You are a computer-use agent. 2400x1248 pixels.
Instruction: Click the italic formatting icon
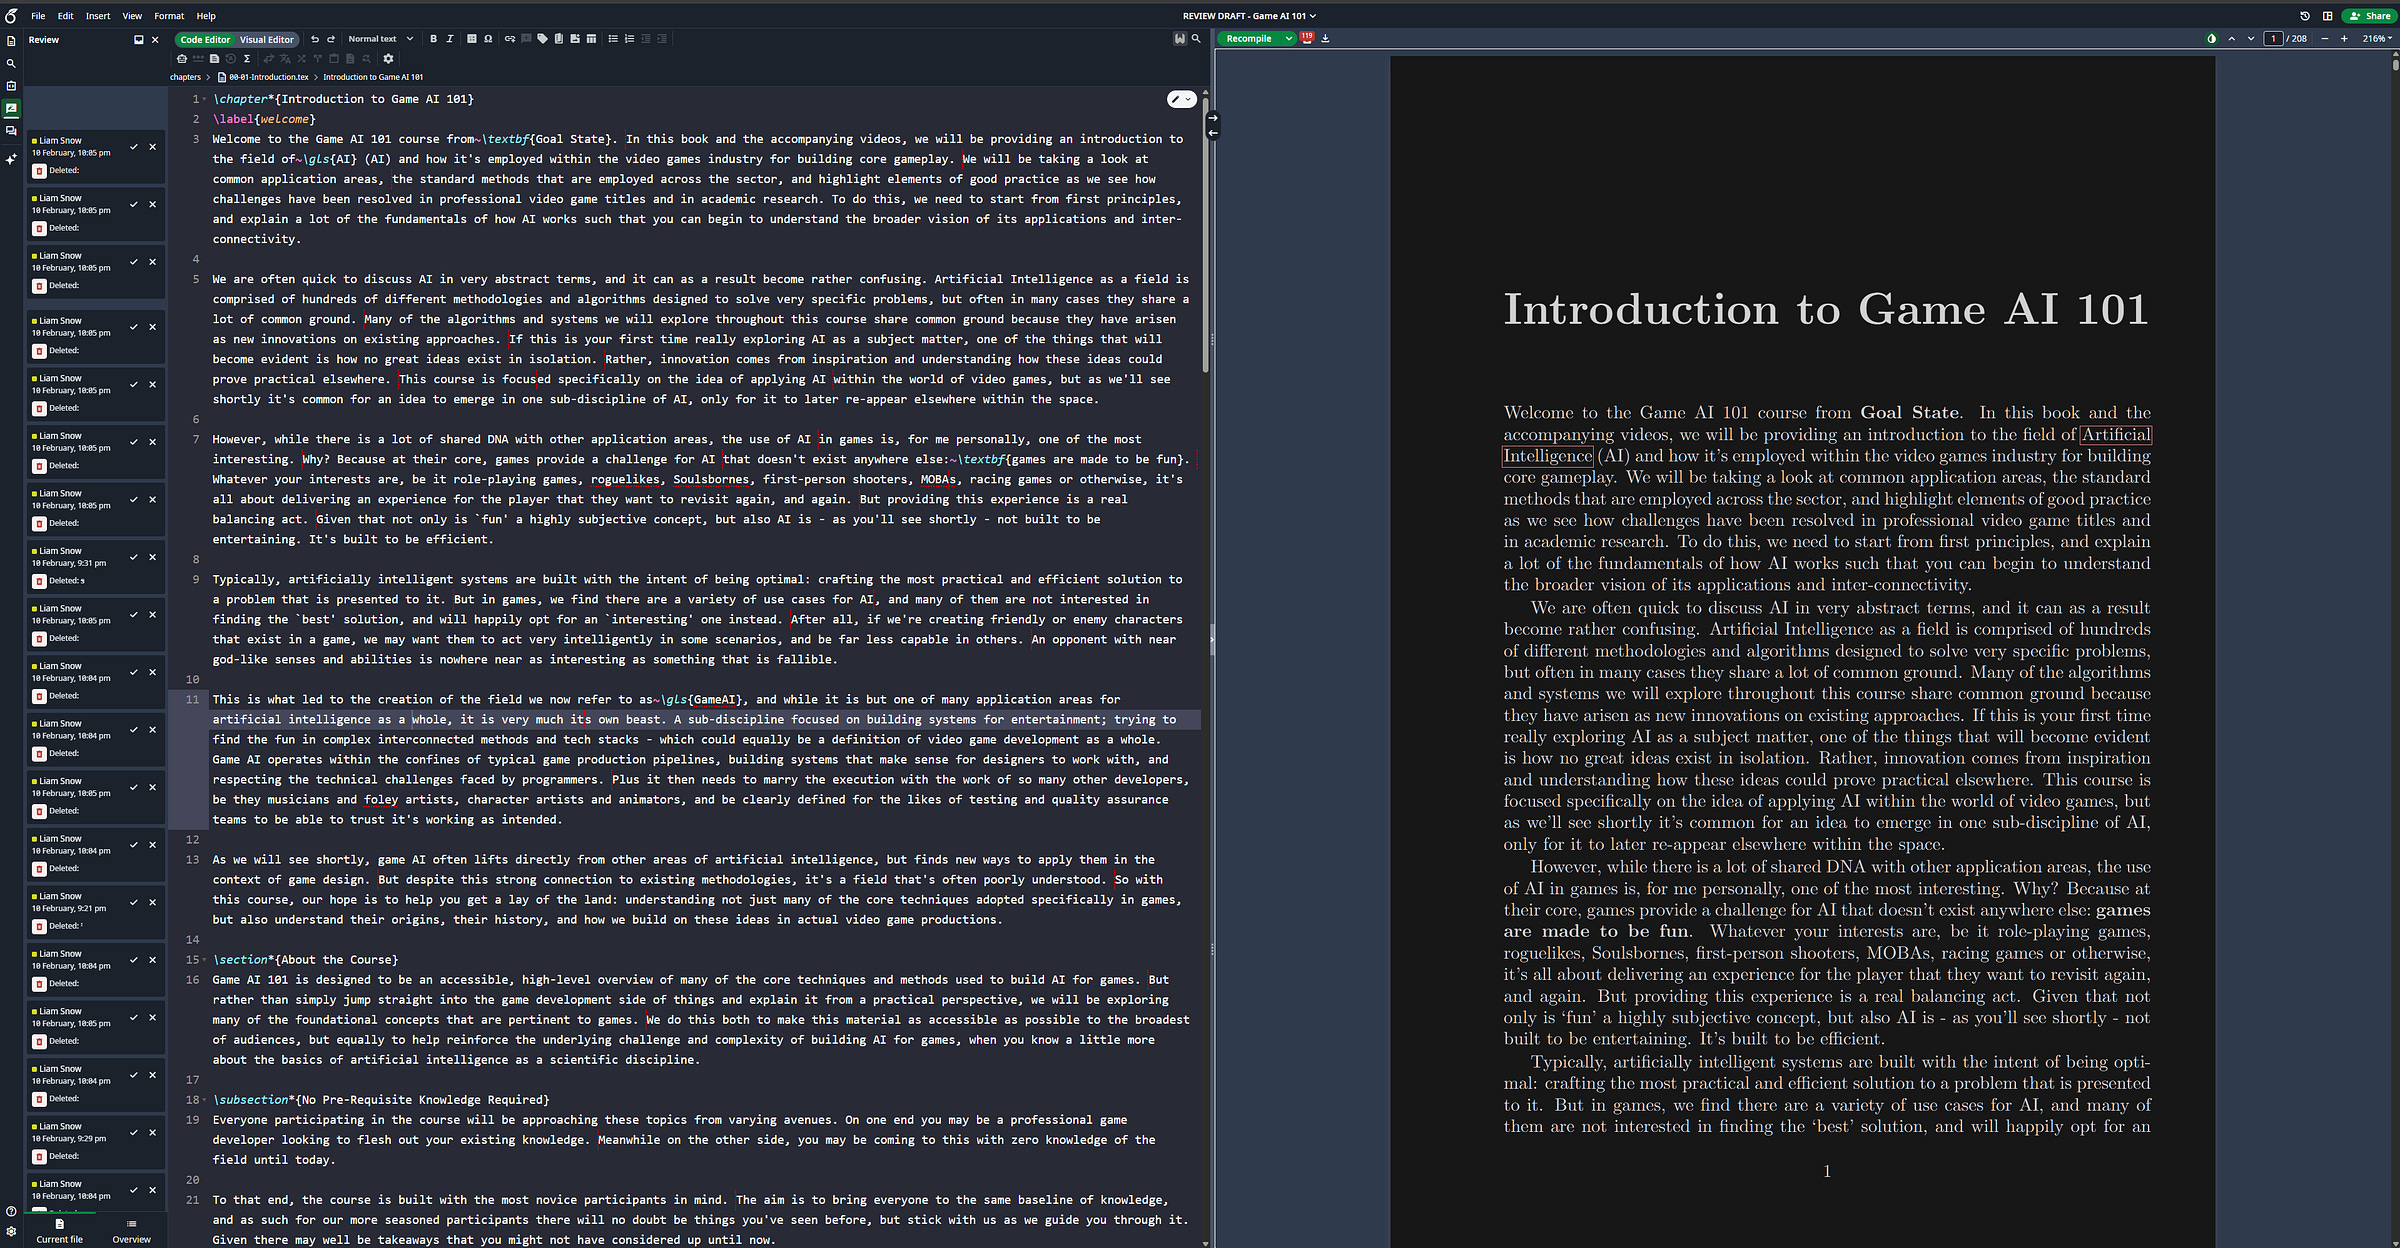pos(450,39)
